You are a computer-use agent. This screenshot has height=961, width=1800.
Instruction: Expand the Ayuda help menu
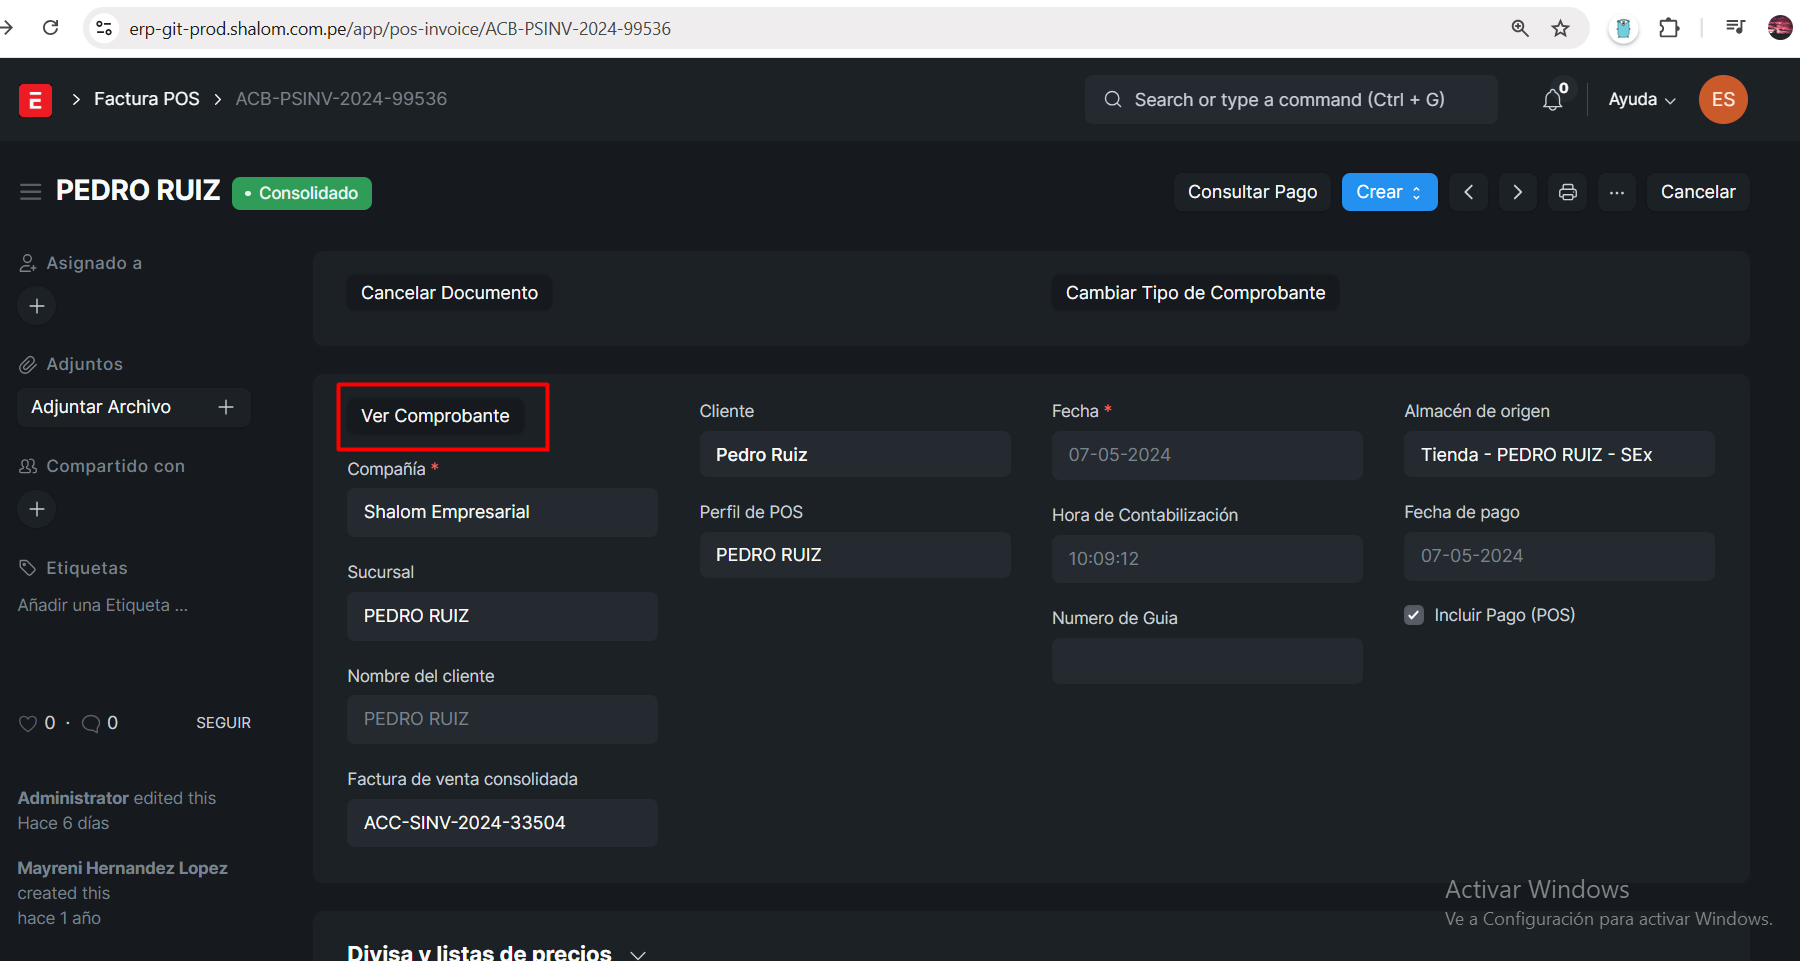pos(1641,100)
